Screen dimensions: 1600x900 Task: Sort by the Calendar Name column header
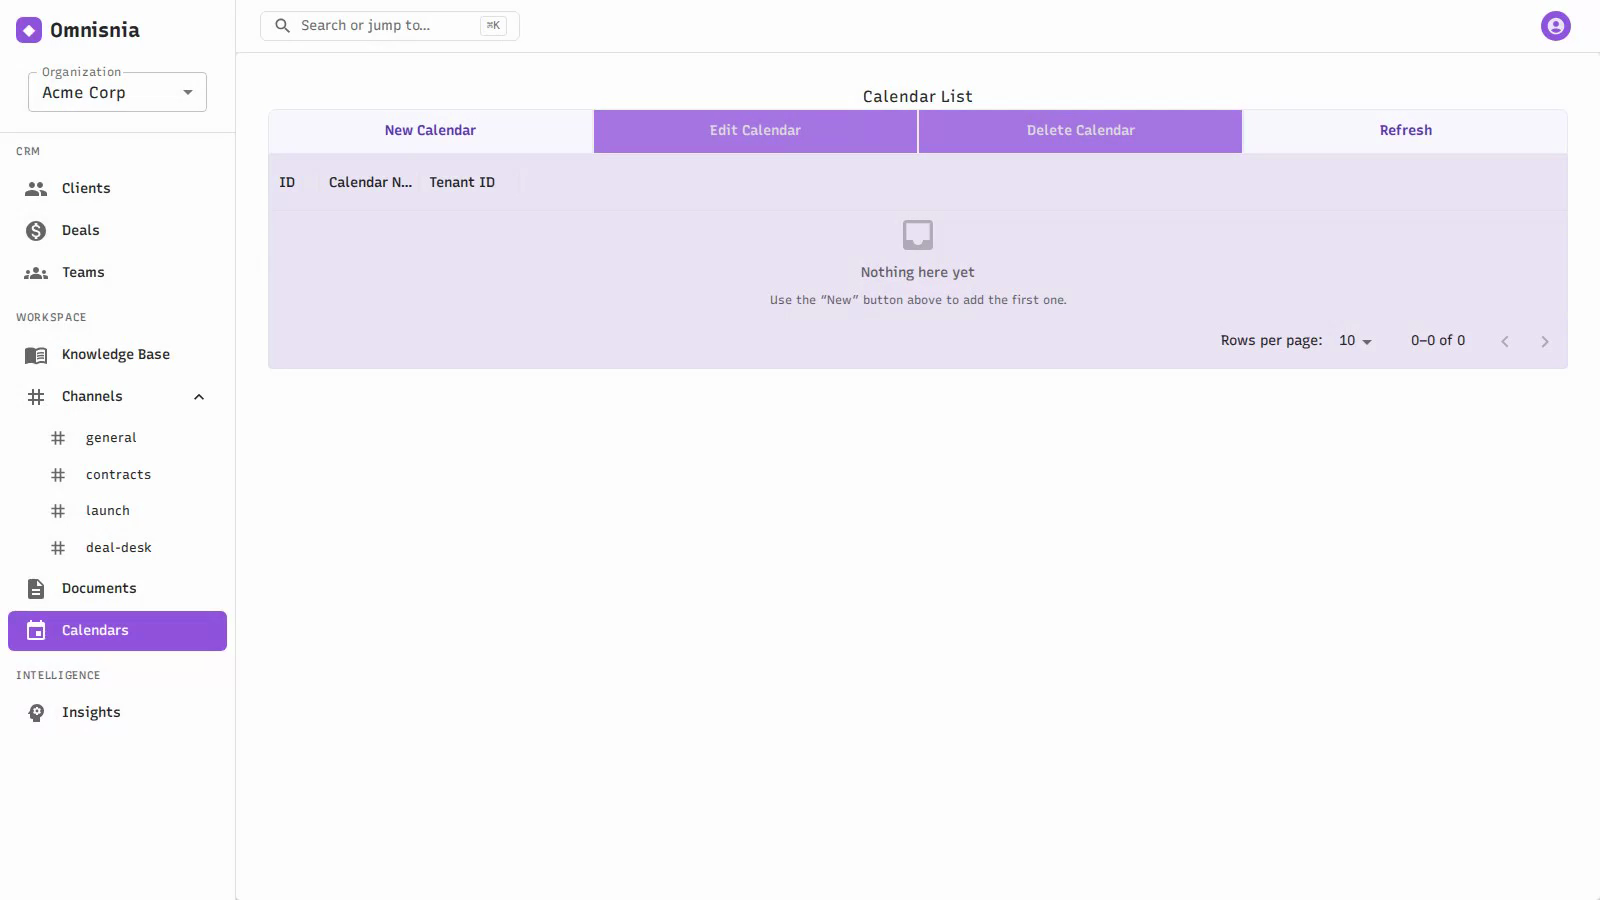(370, 182)
